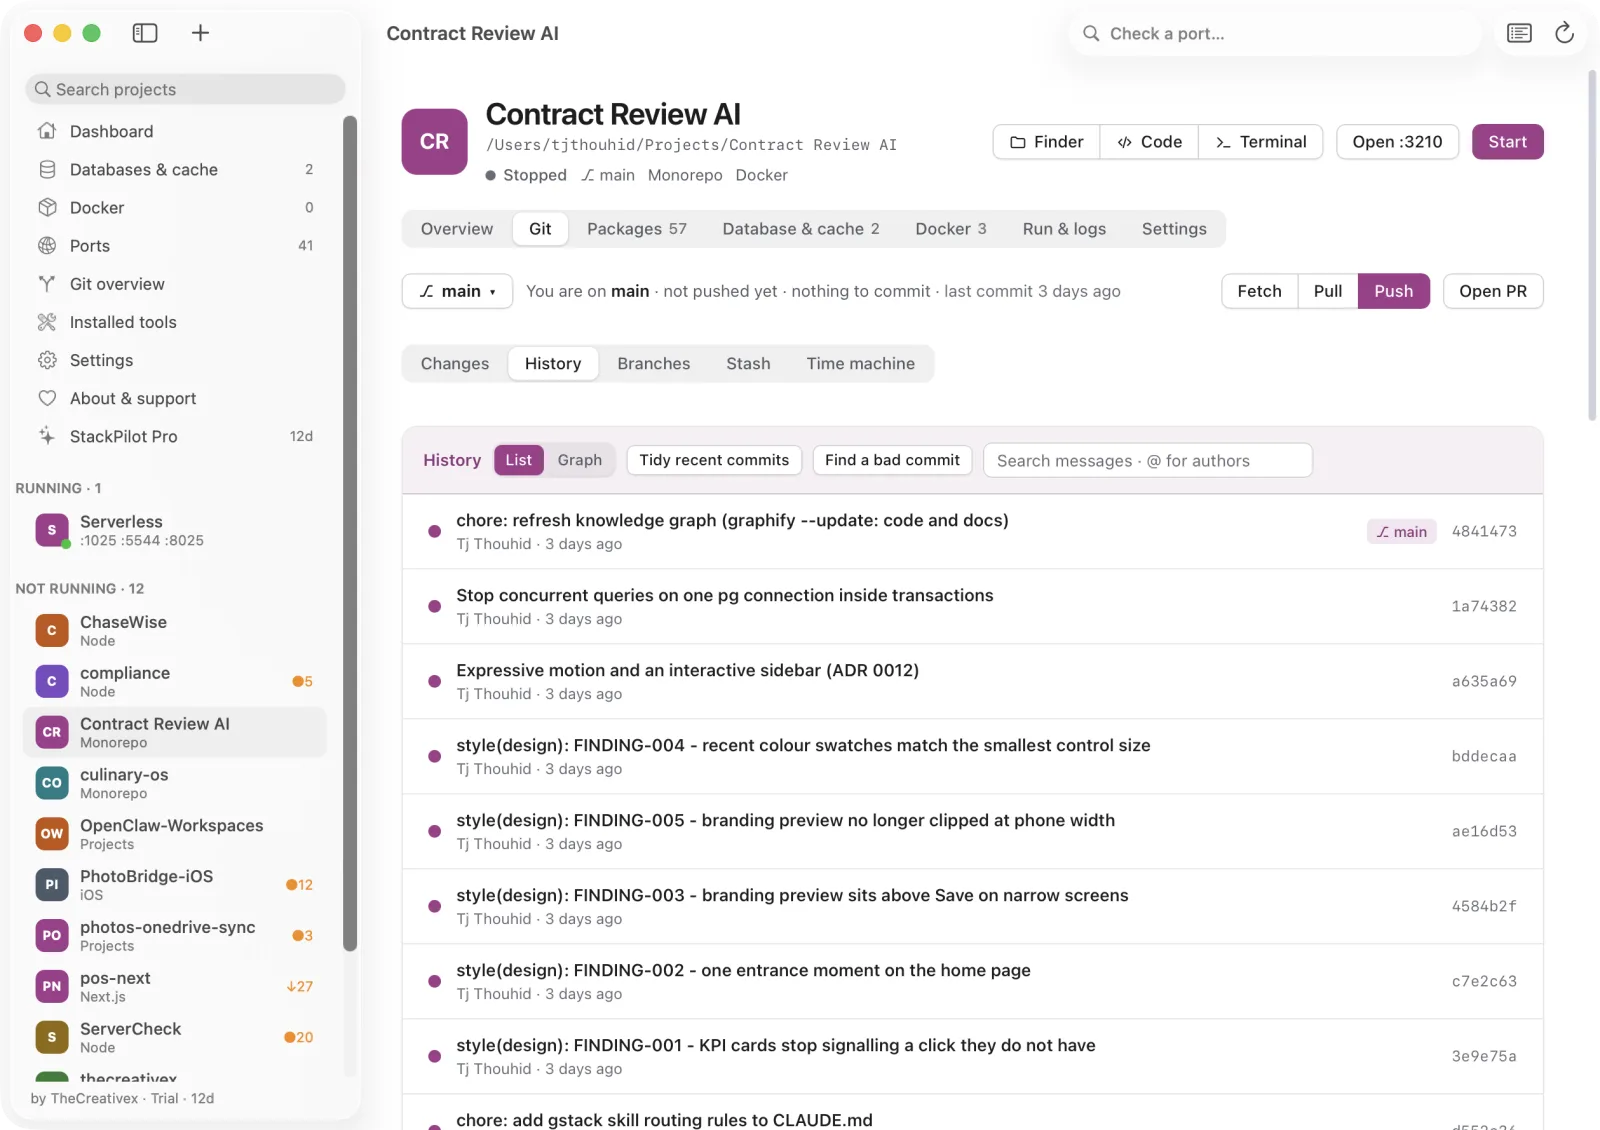The height and width of the screenshot is (1130, 1600).
Task: Click the photos-onedrive-sync PO avatar
Action: pos(52,936)
